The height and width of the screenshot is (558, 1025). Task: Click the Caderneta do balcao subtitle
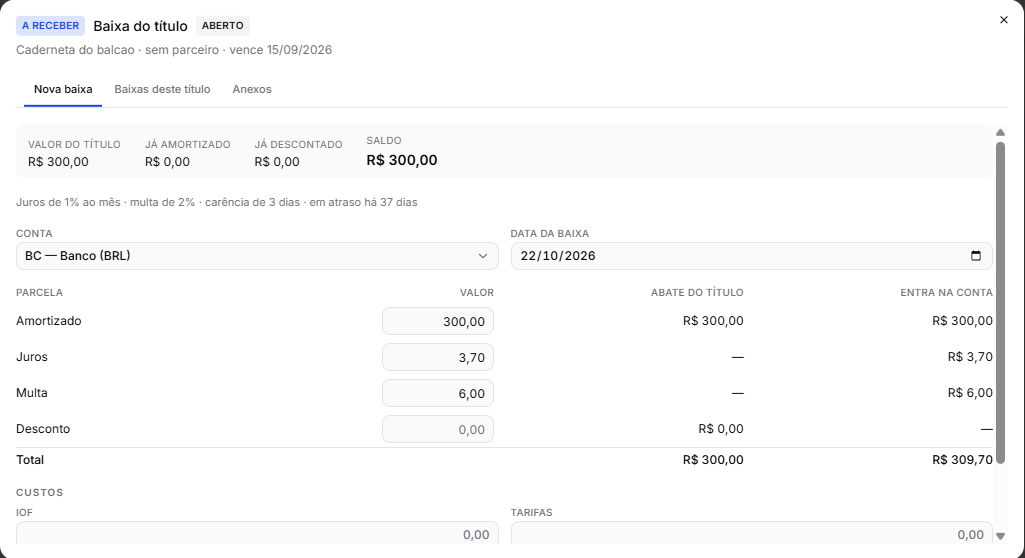coord(174,50)
